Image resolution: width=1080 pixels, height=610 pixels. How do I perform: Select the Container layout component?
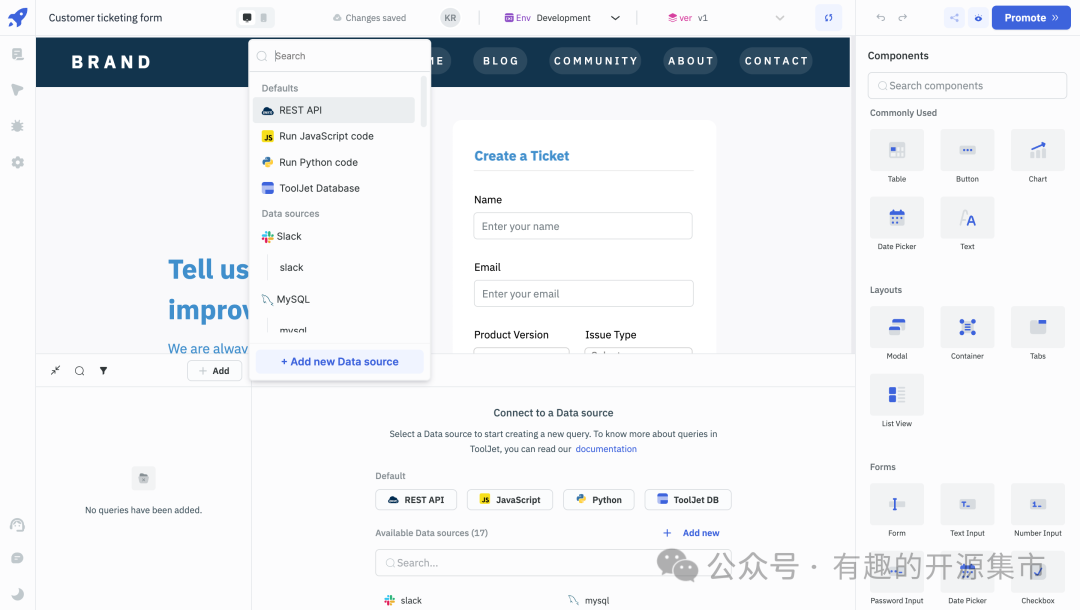(x=967, y=327)
